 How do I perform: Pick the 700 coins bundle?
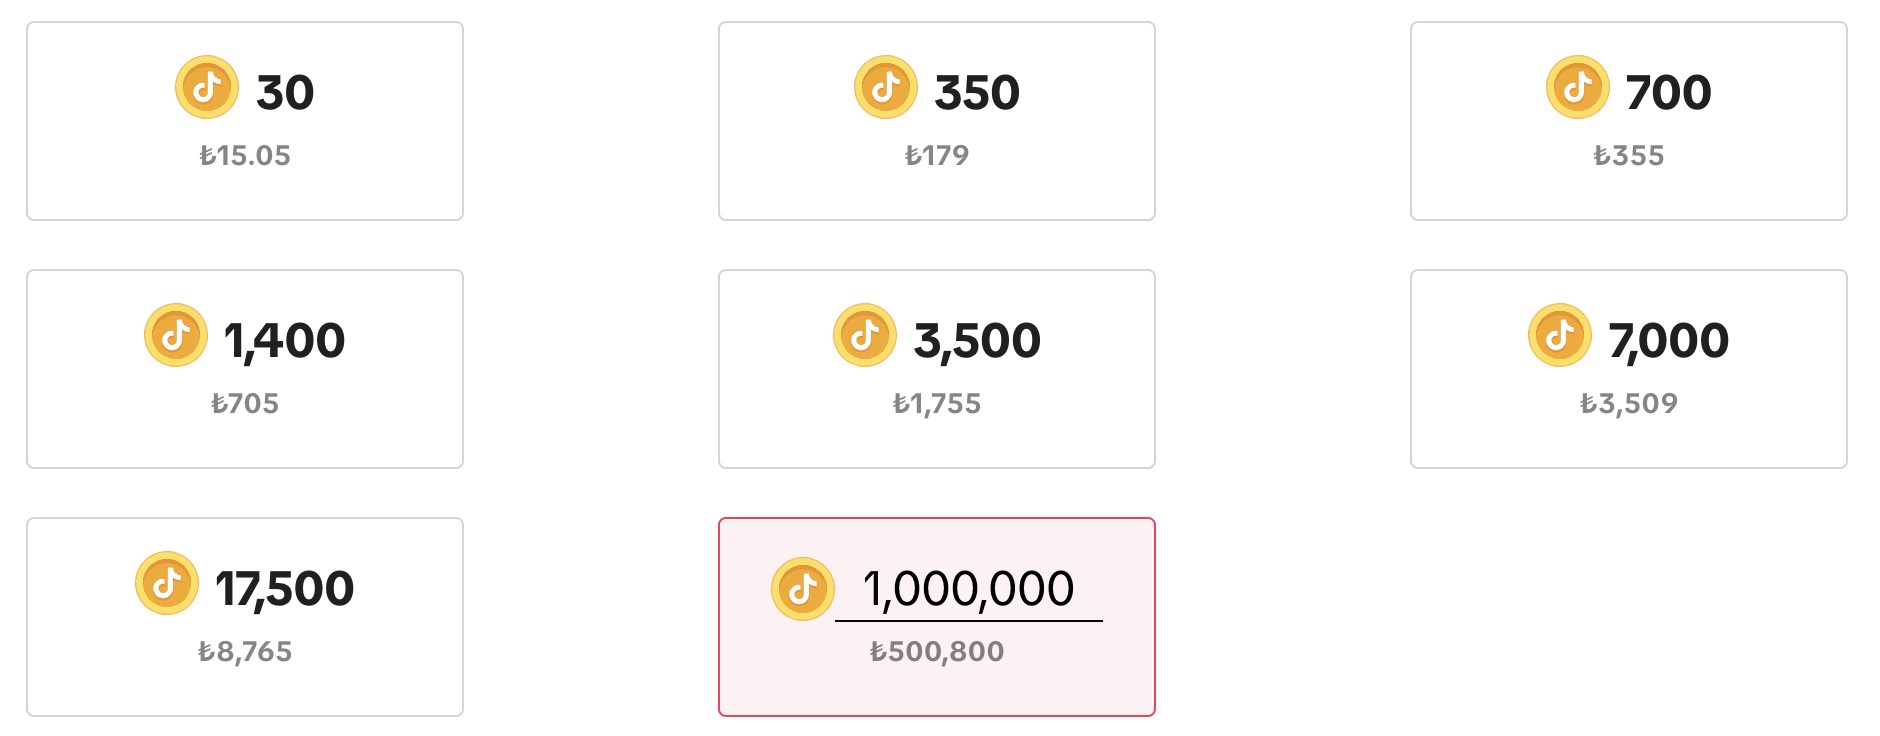1629,121
